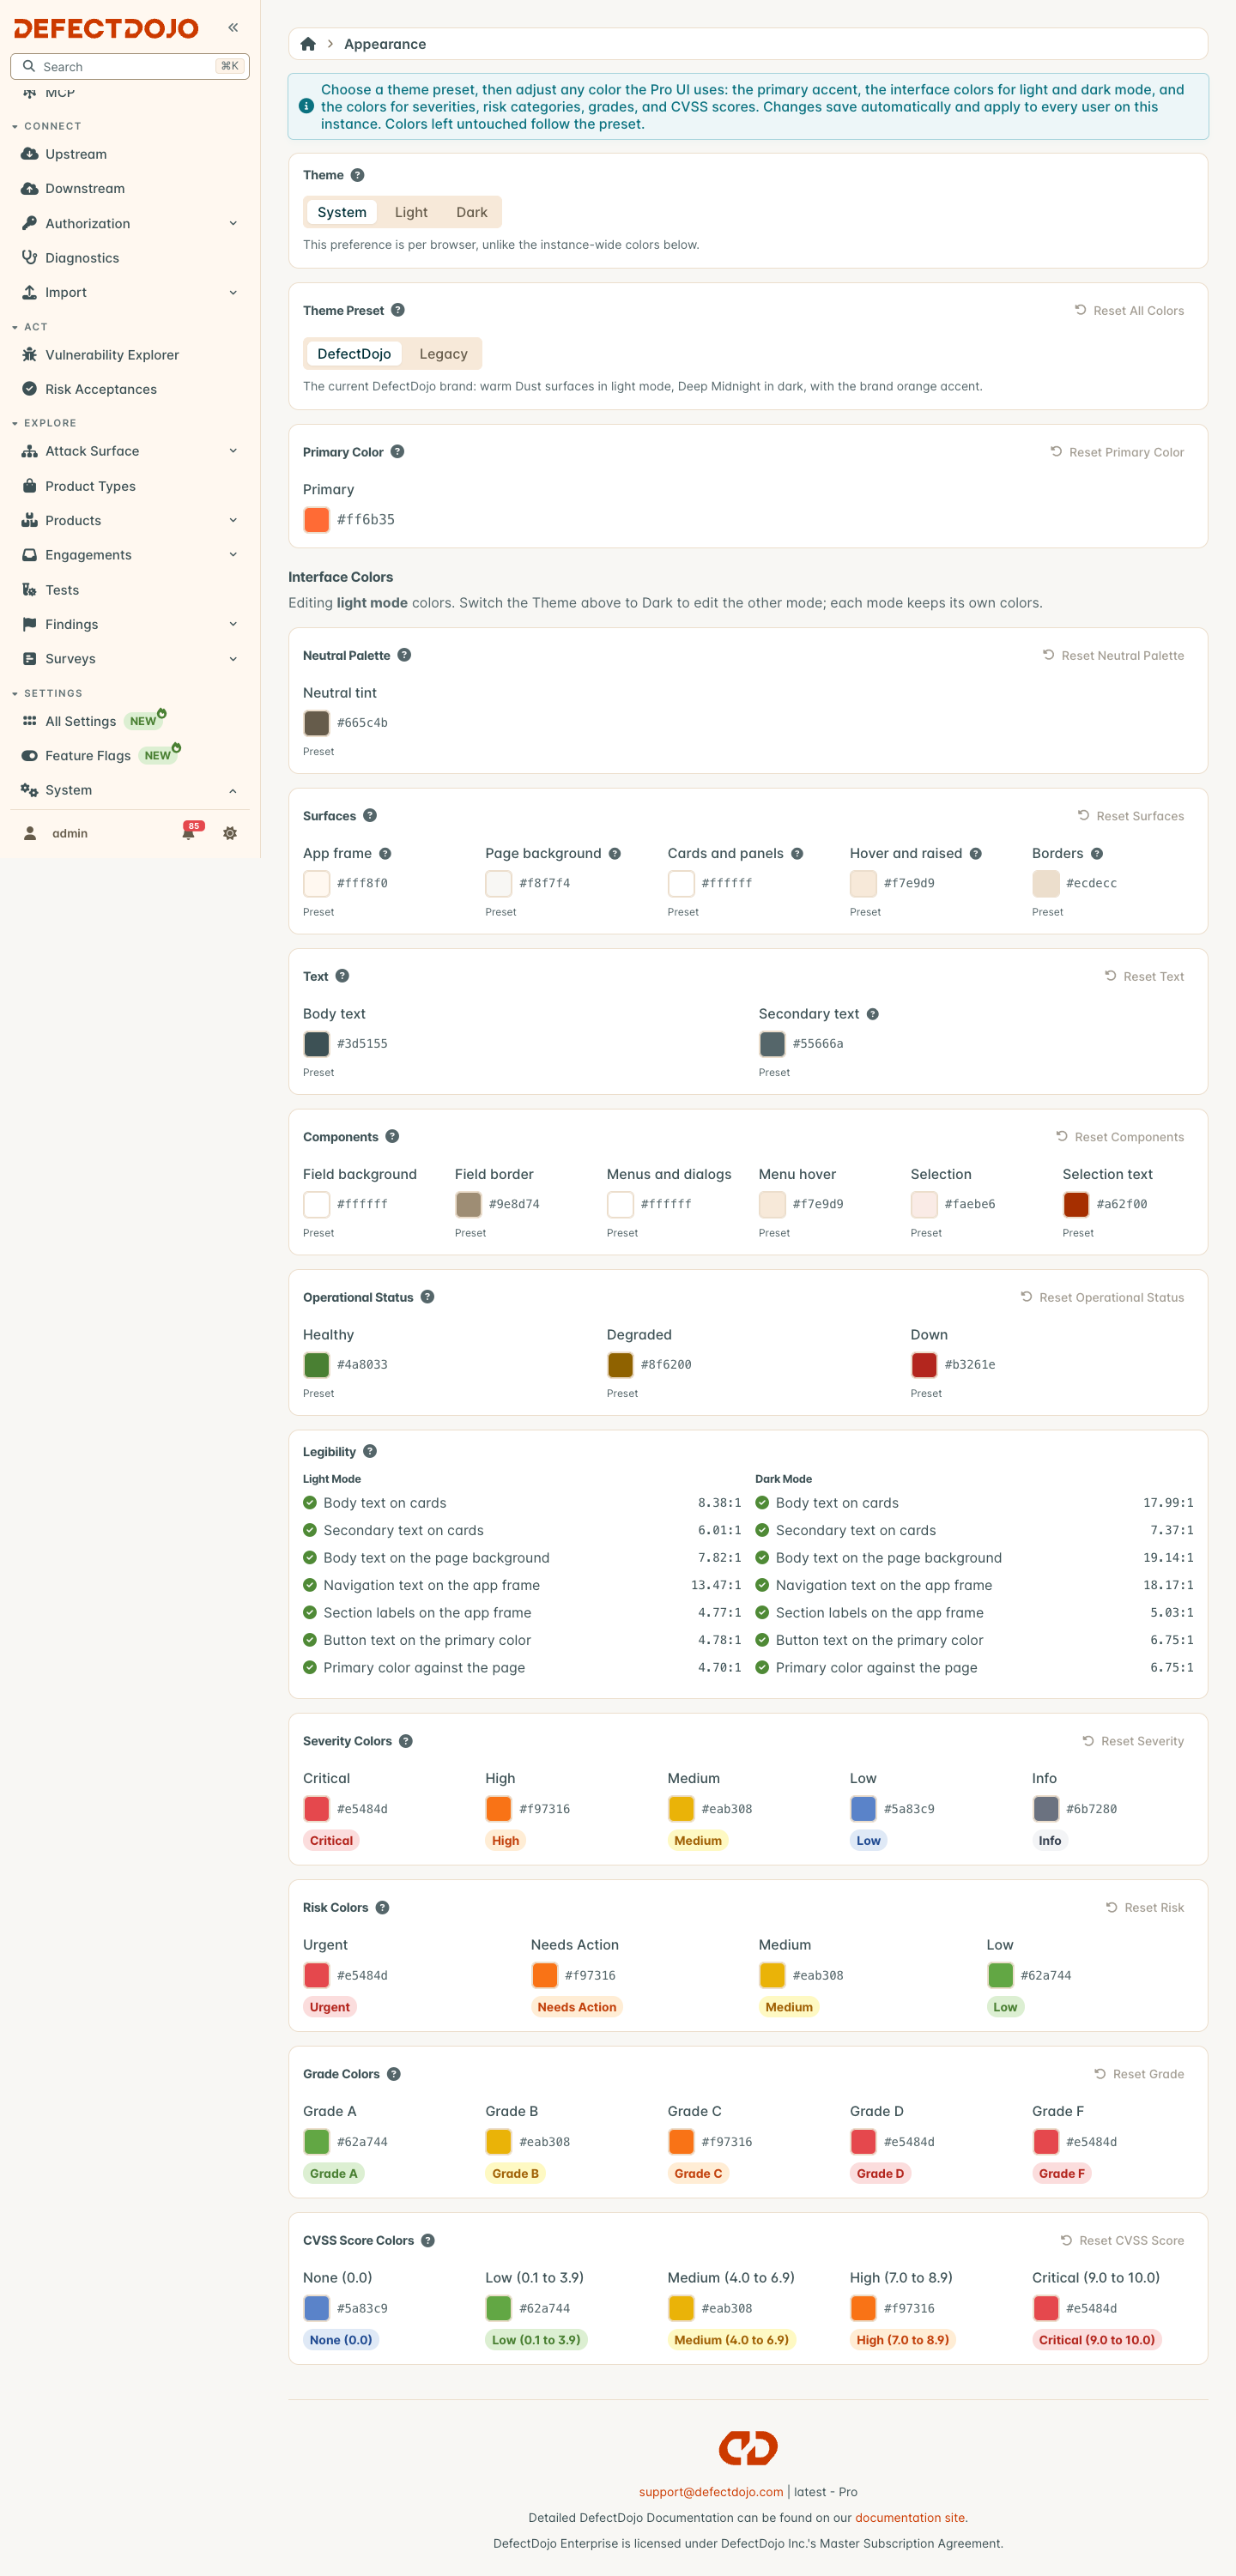Click the Primary Color help icon

pos(397,452)
